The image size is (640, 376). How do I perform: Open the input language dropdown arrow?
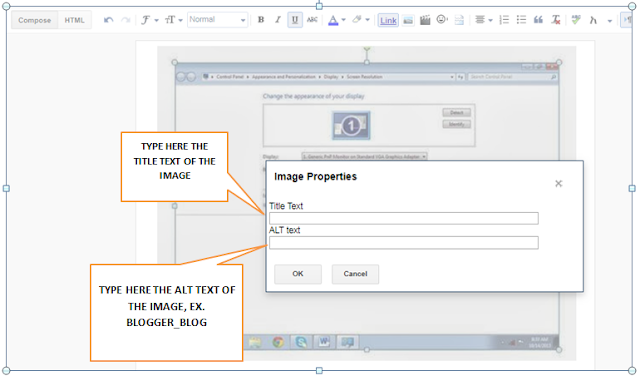[610, 20]
